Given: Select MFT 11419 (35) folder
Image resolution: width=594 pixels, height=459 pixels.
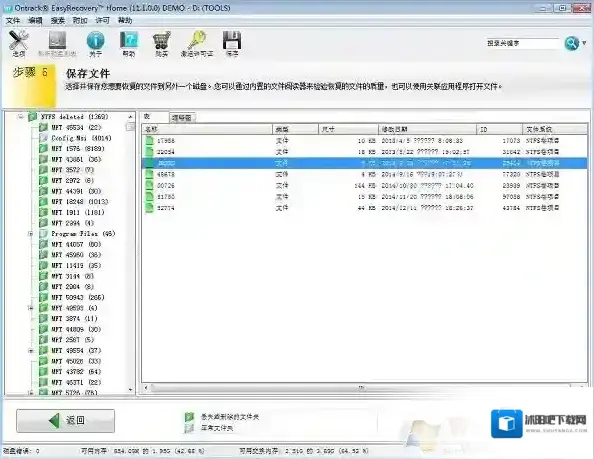Looking at the screenshot, I should 76,265.
